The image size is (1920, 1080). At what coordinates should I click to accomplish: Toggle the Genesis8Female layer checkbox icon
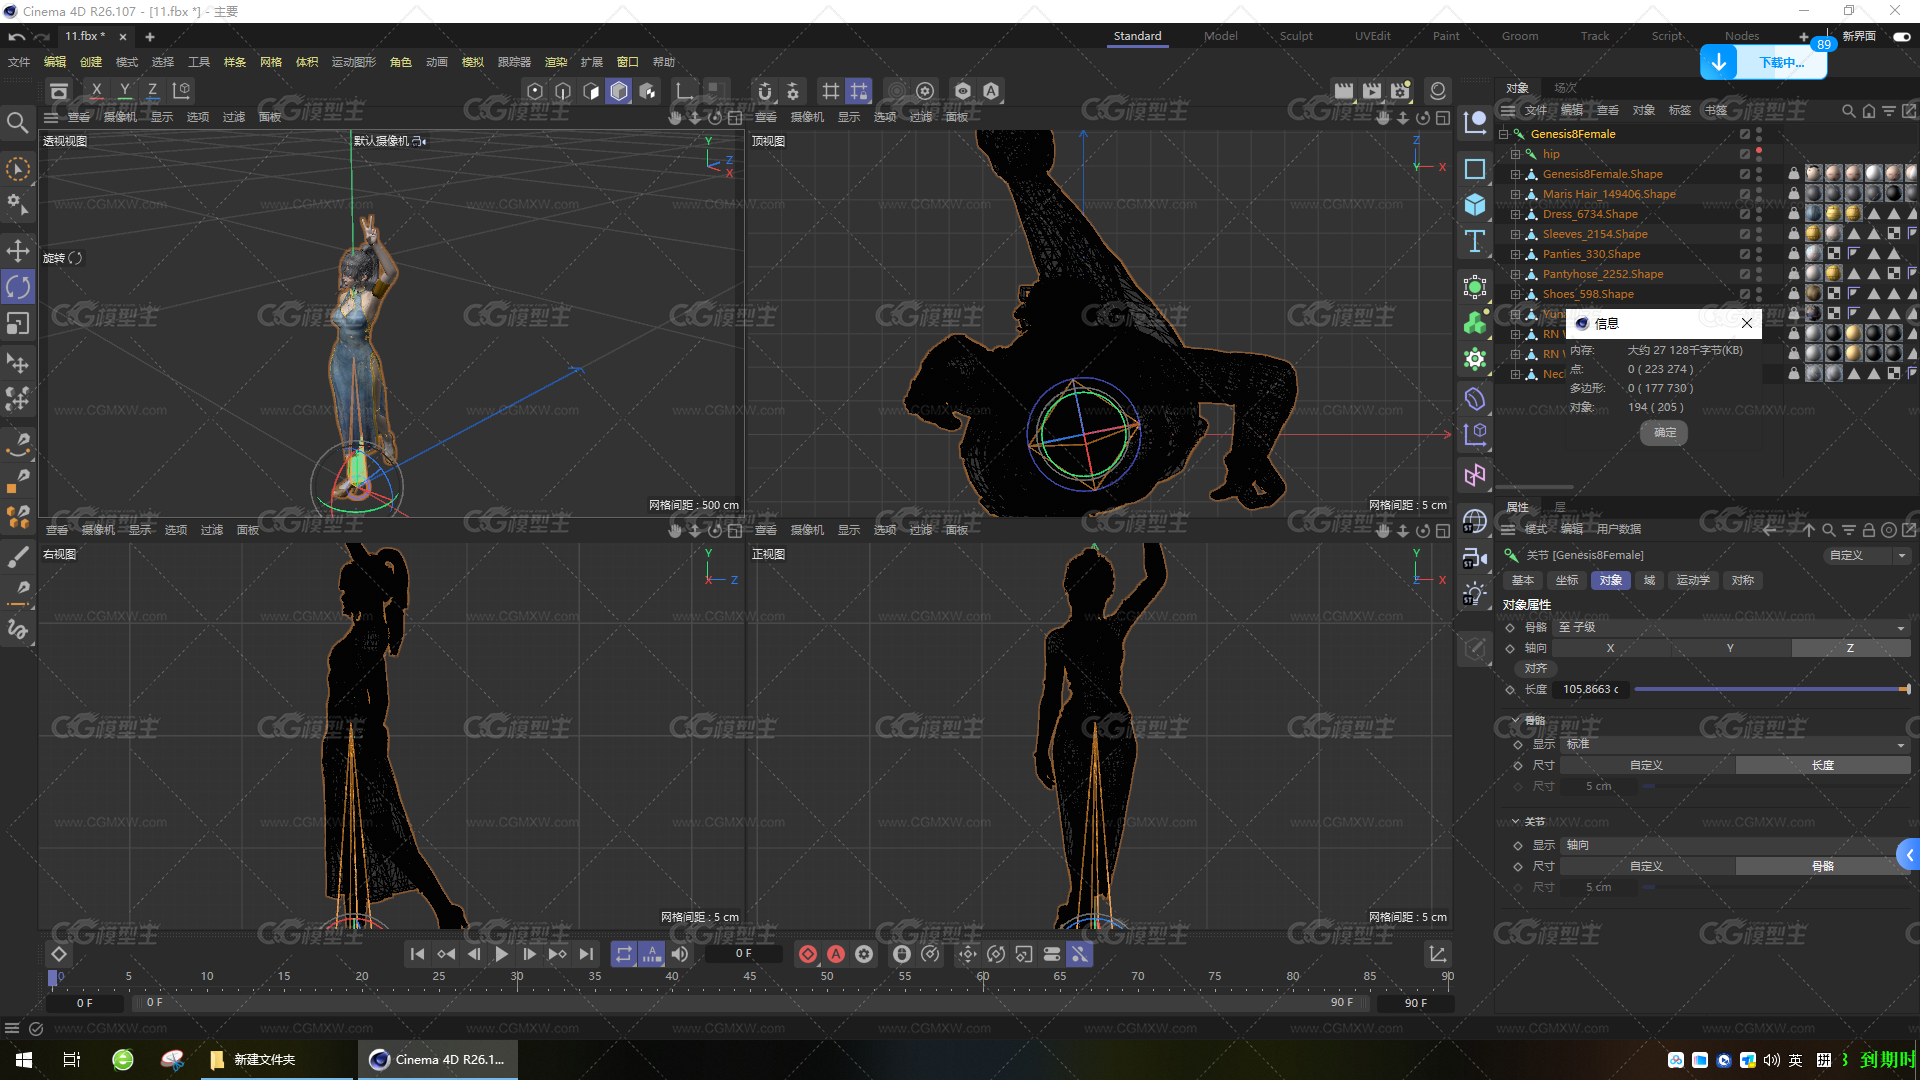(1745, 134)
